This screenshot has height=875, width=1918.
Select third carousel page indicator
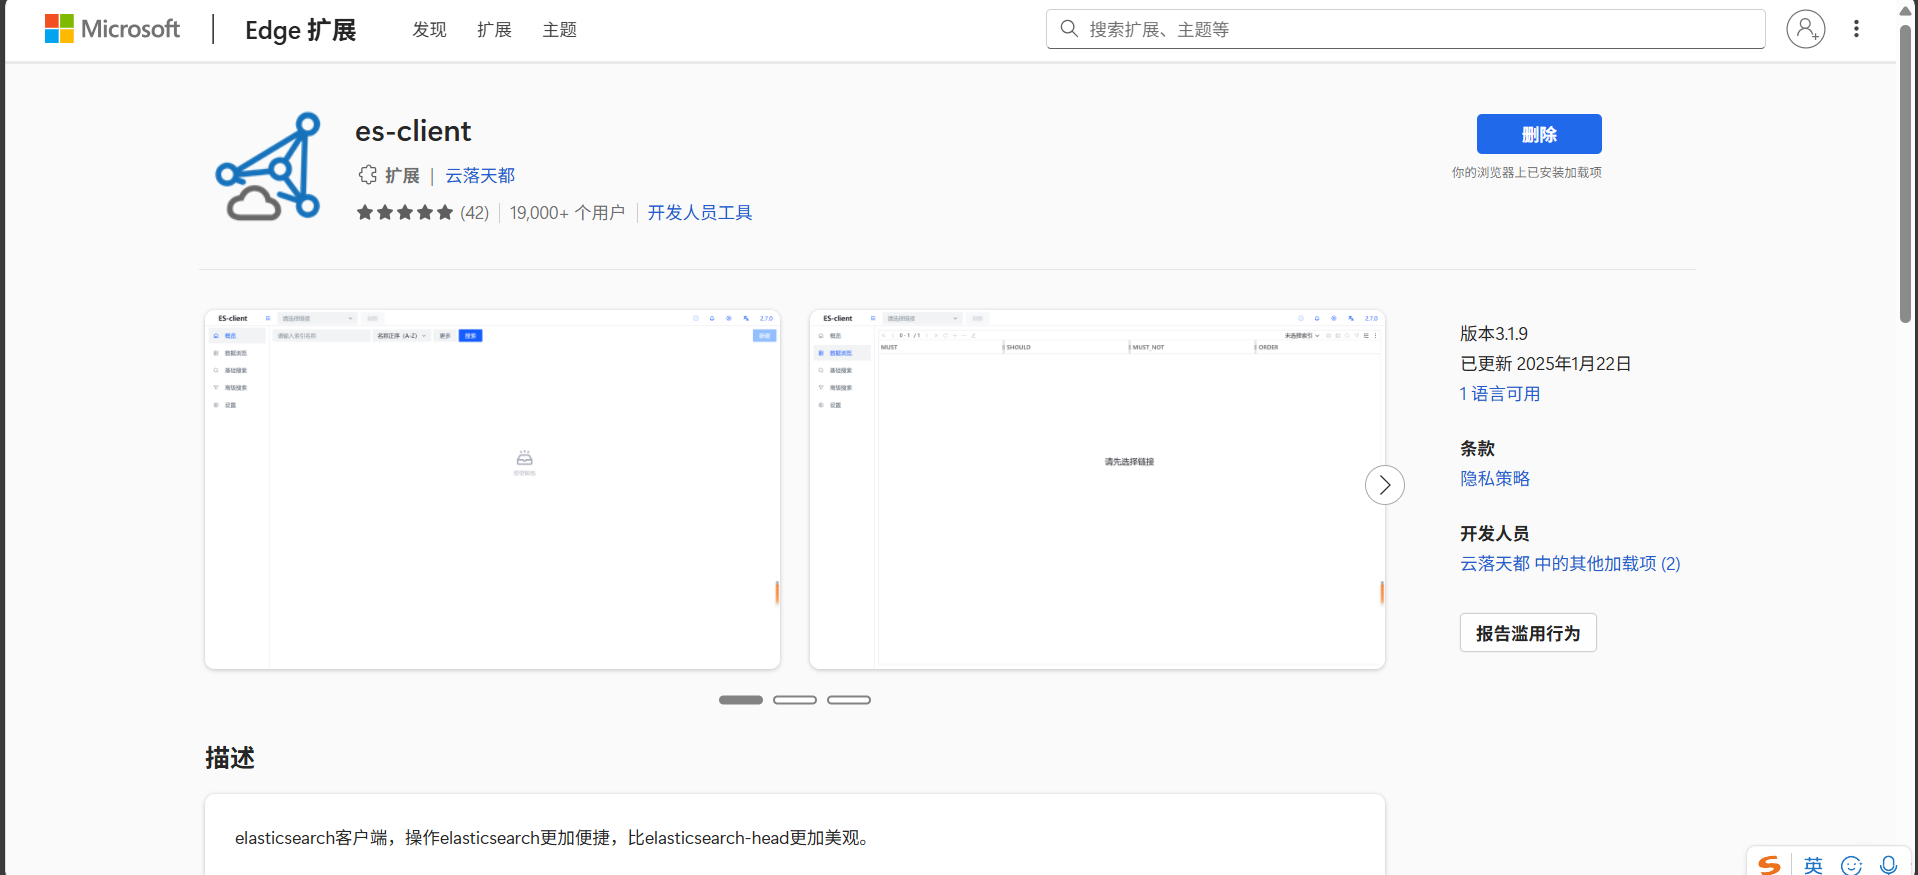(x=849, y=700)
